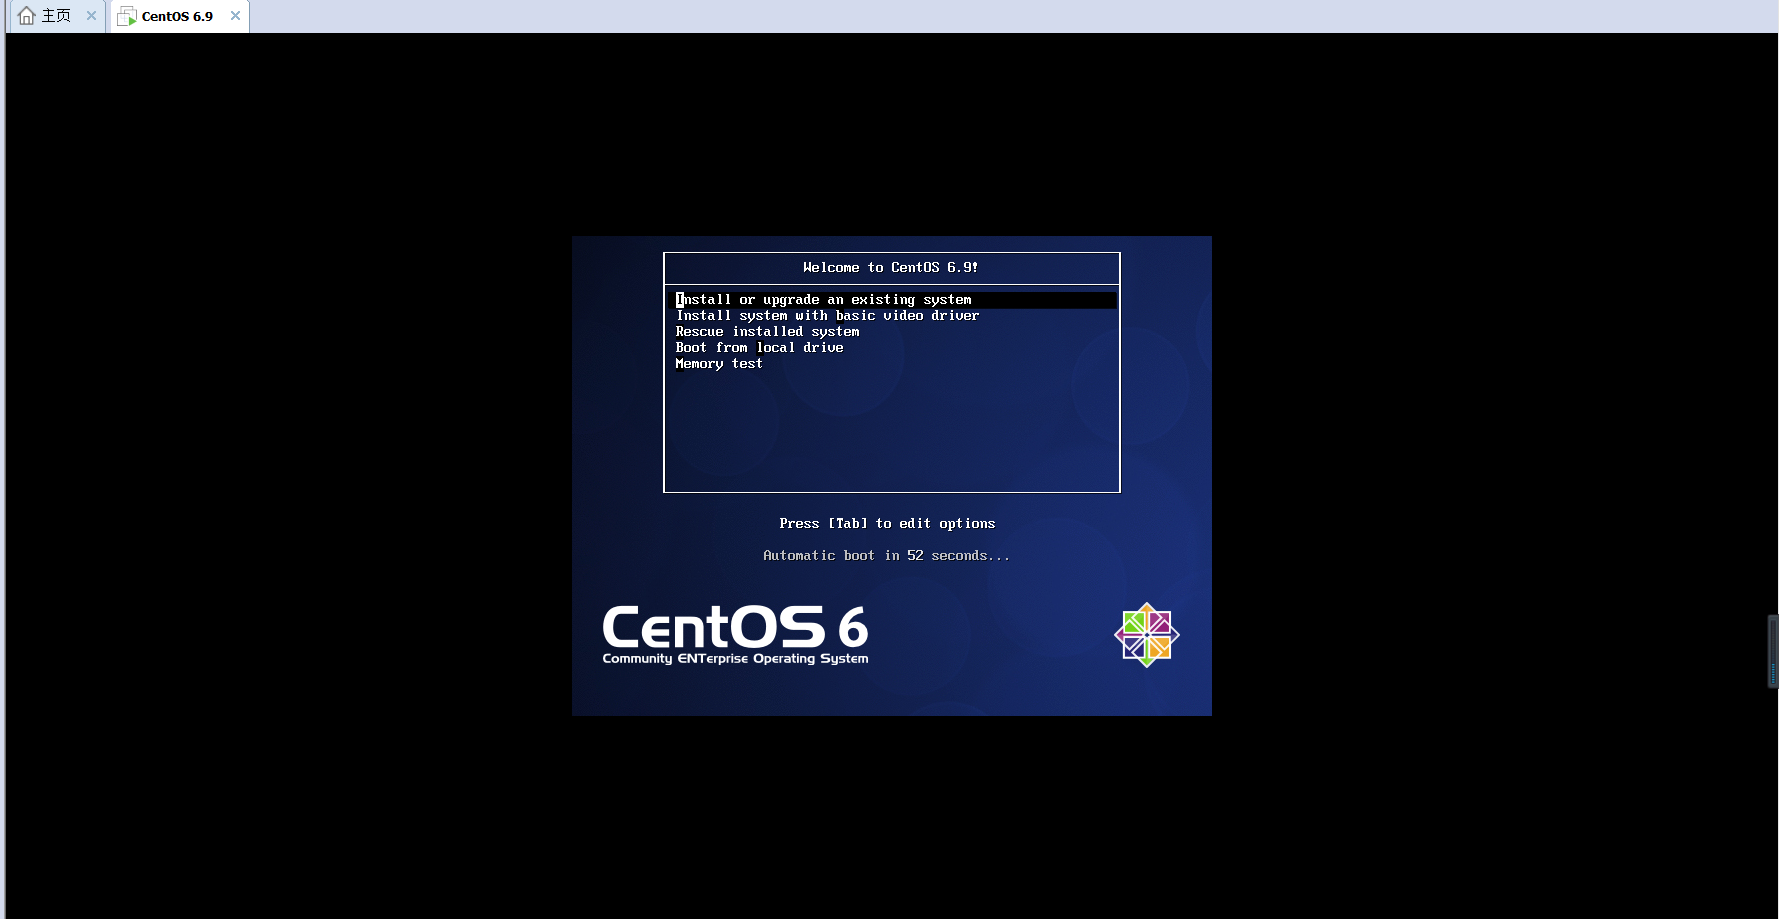Click the side panel handle at right edge
This screenshot has width=1780, height=919.
pos(1773,652)
